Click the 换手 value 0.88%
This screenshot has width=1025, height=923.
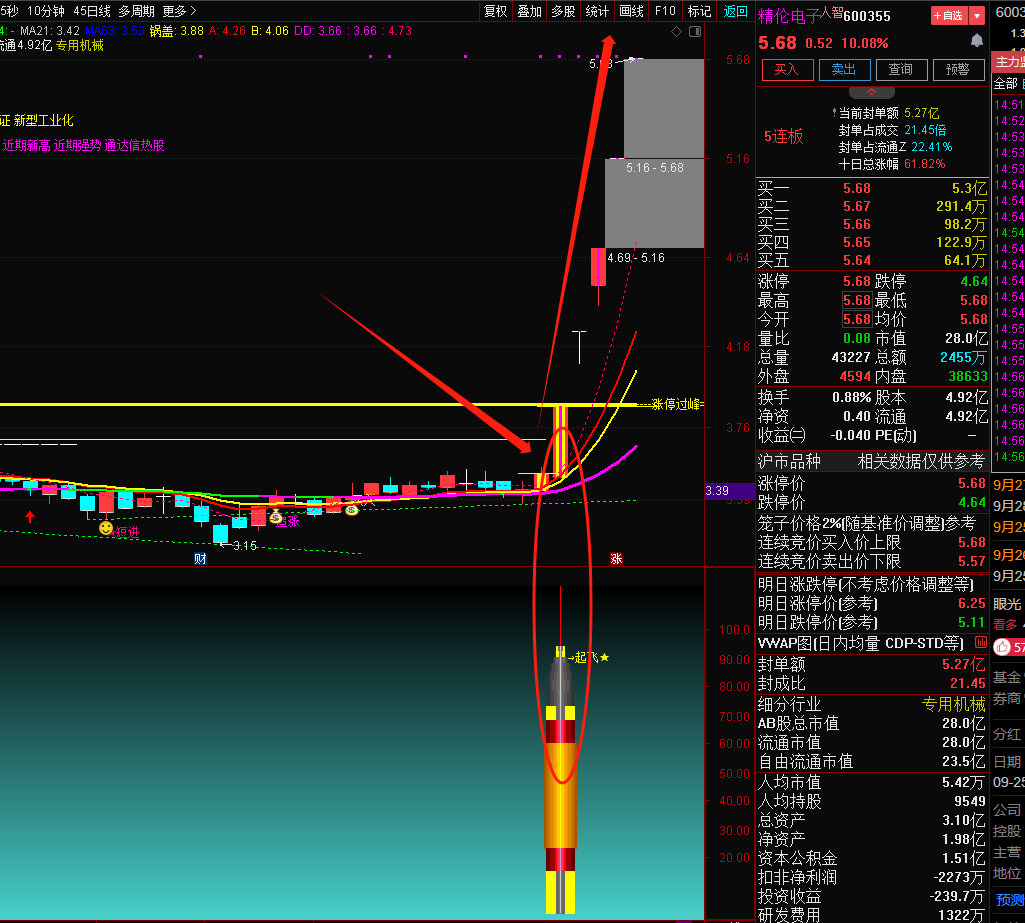(x=851, y=397)
